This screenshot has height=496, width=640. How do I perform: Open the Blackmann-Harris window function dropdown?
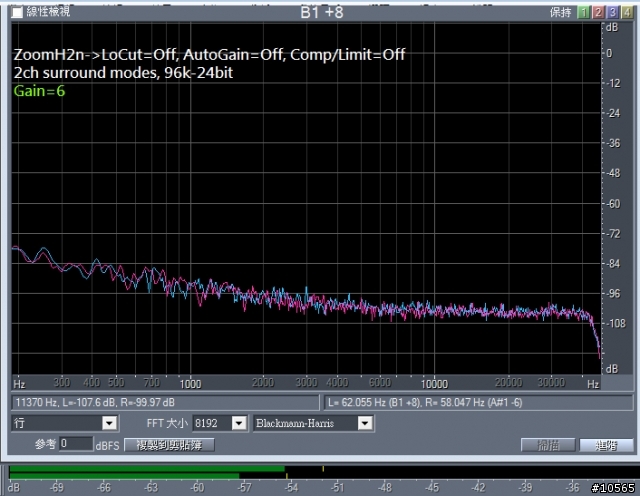coord(313,423)
